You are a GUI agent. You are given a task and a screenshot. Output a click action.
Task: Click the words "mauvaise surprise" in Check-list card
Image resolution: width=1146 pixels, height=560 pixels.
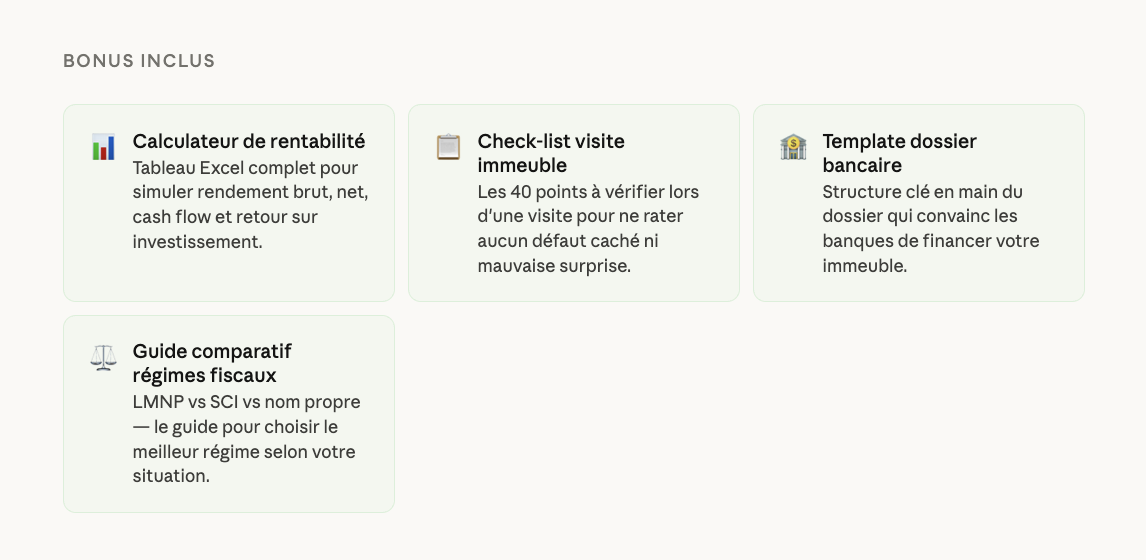pos(554,266)
